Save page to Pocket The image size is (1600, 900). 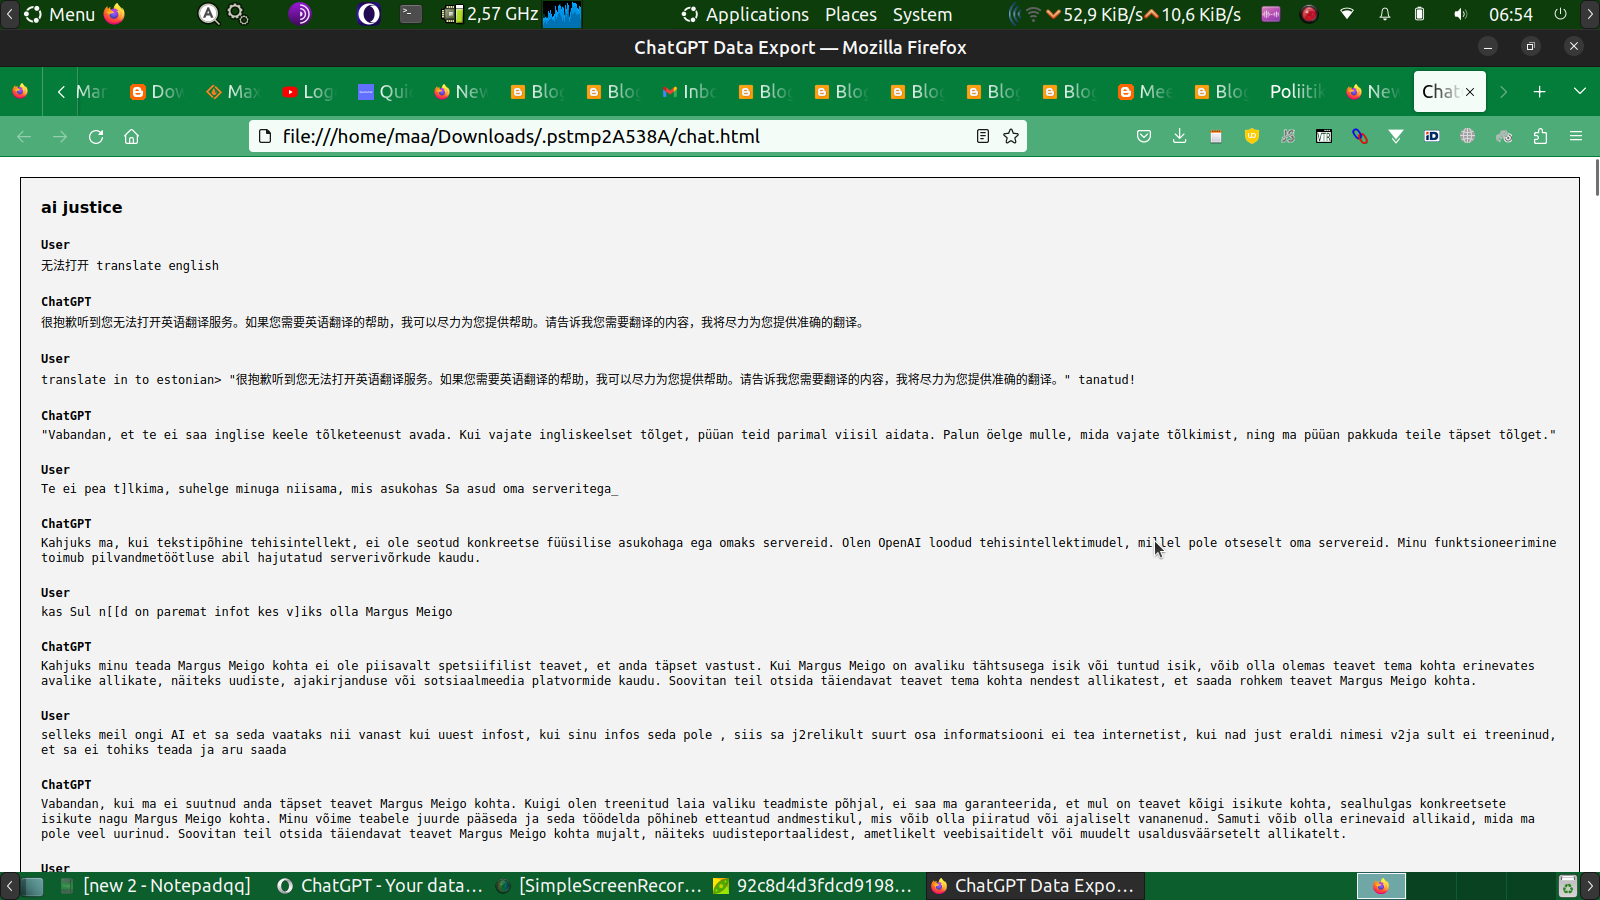point(1144,136)
